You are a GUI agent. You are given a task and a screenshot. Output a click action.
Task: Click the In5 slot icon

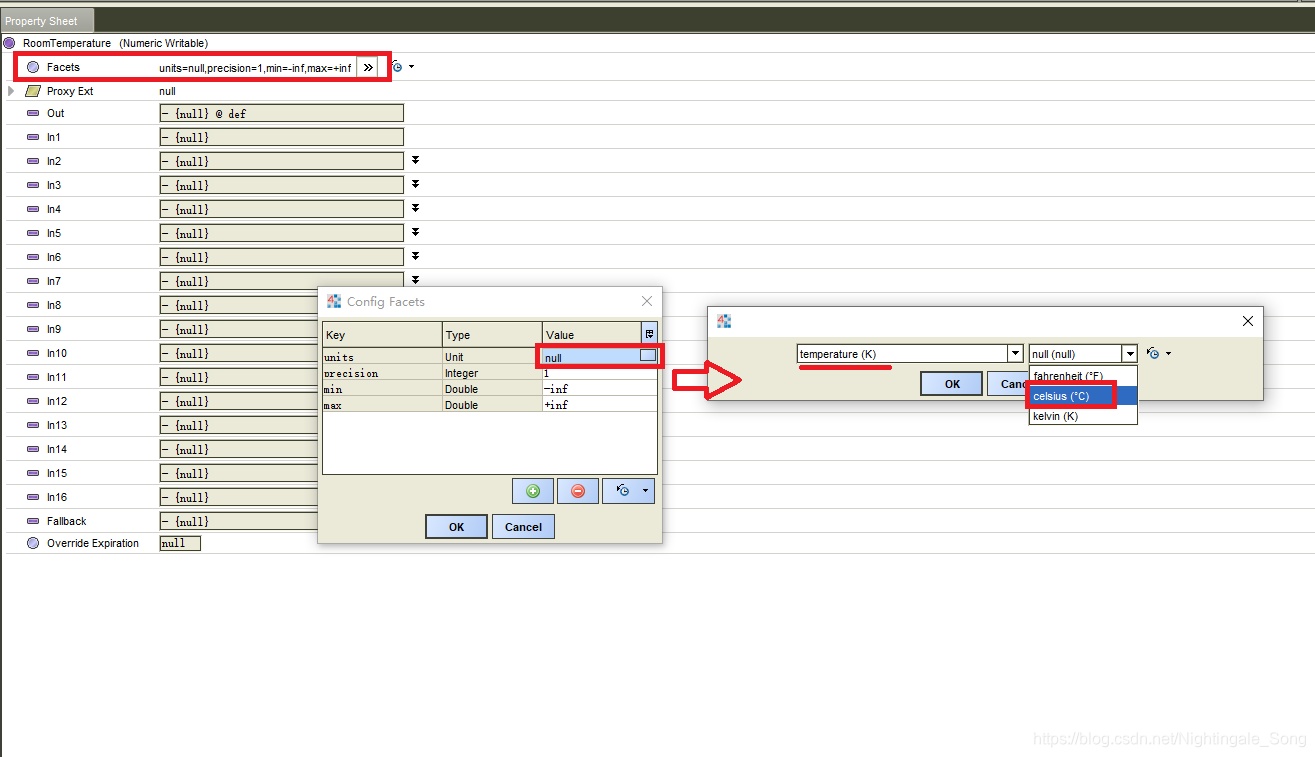tap(33, 233)
